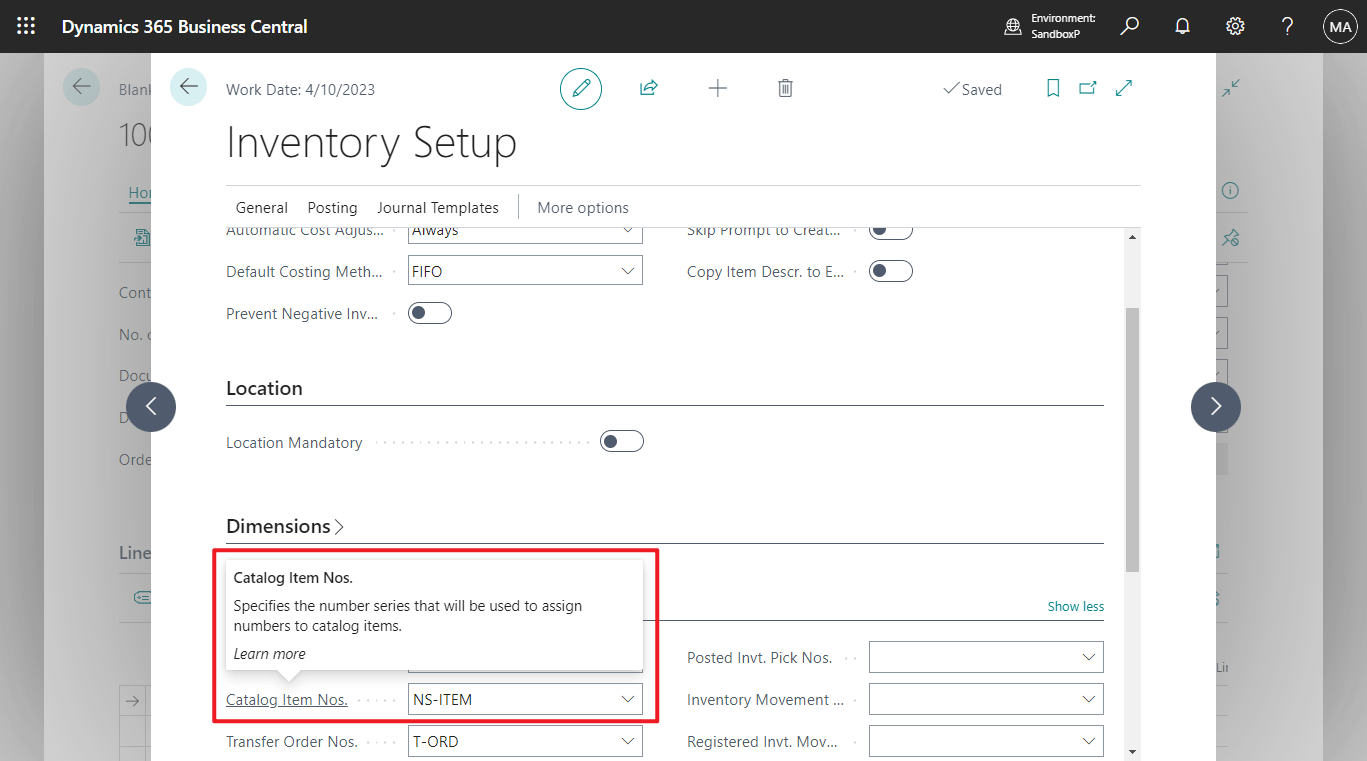Open the settings gear menu
Viewport: 1367px width, 761px height.
pos(1235,26)
